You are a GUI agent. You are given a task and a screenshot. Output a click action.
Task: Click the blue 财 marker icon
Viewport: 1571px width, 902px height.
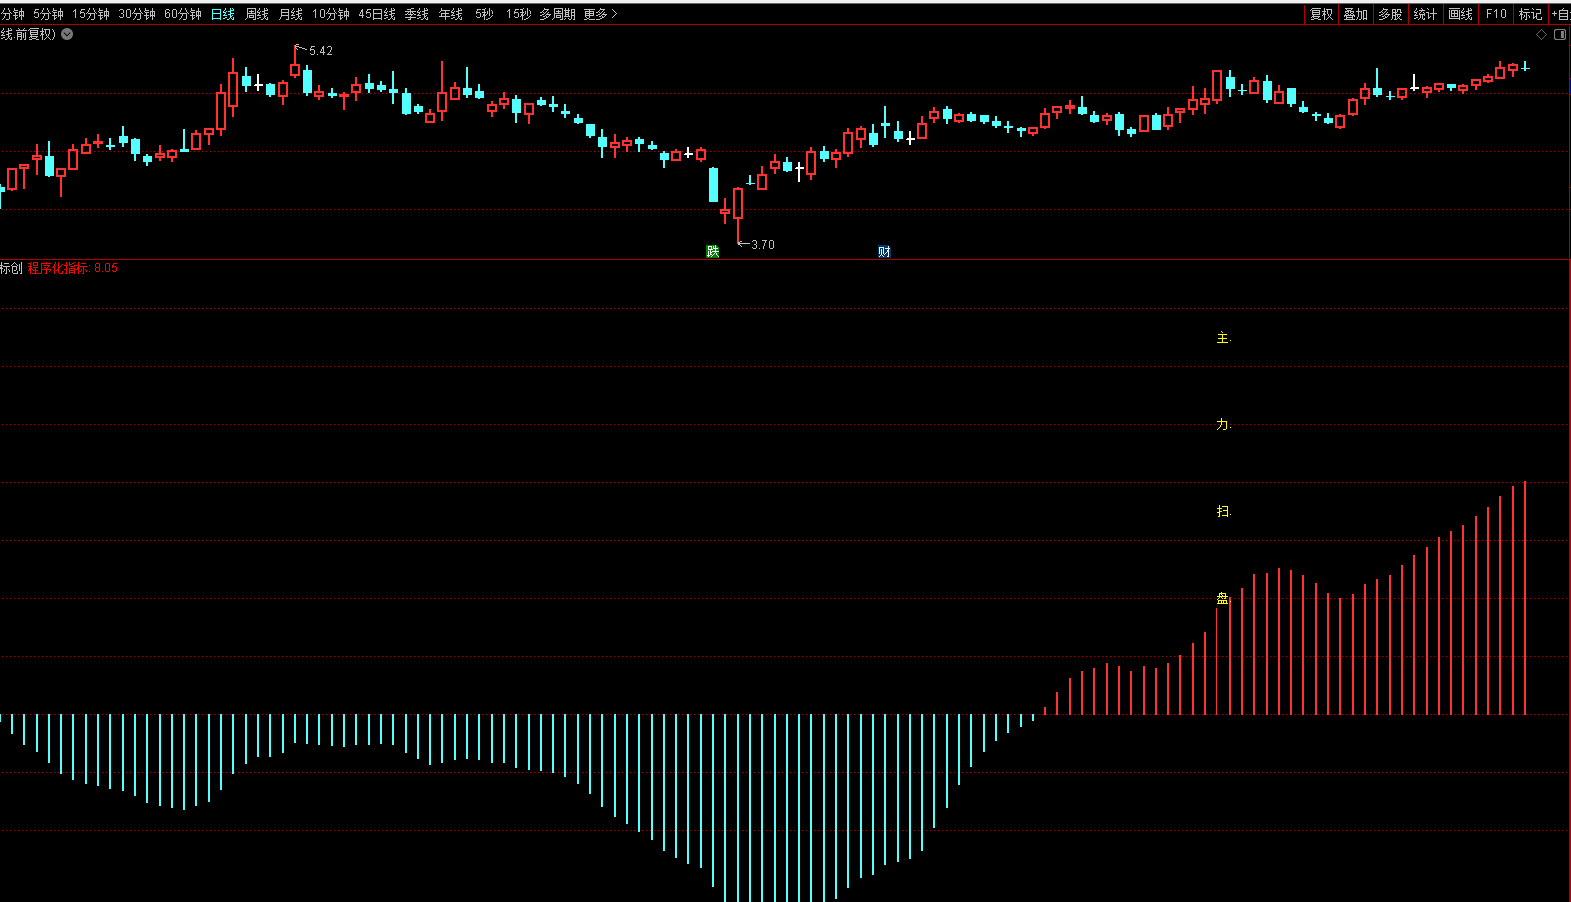(884, 251)
